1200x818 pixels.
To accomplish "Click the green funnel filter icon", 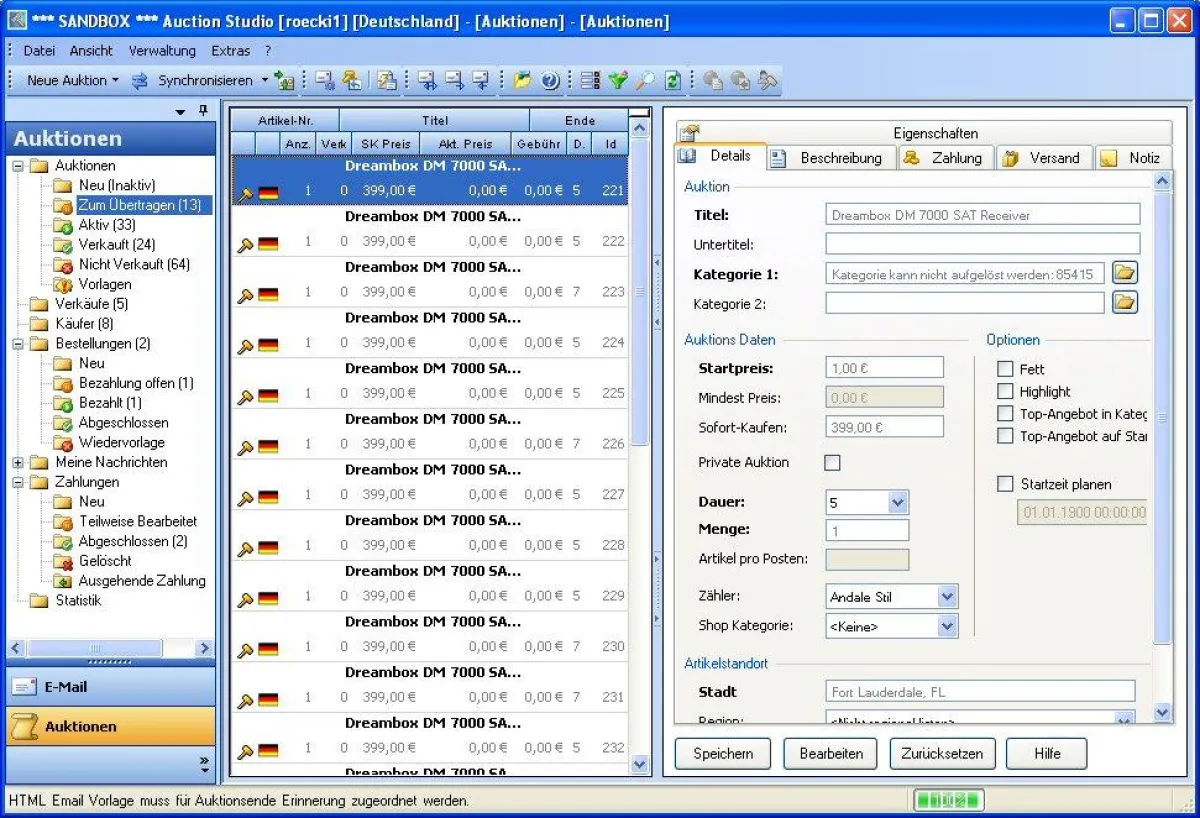I will point(618,81).
